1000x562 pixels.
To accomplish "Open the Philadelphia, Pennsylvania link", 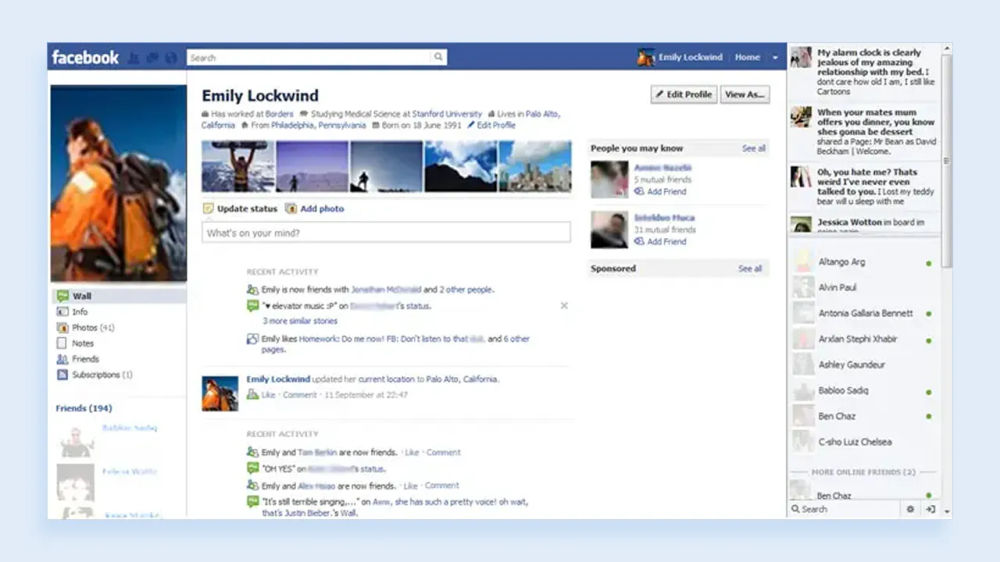I will [319, 125].
